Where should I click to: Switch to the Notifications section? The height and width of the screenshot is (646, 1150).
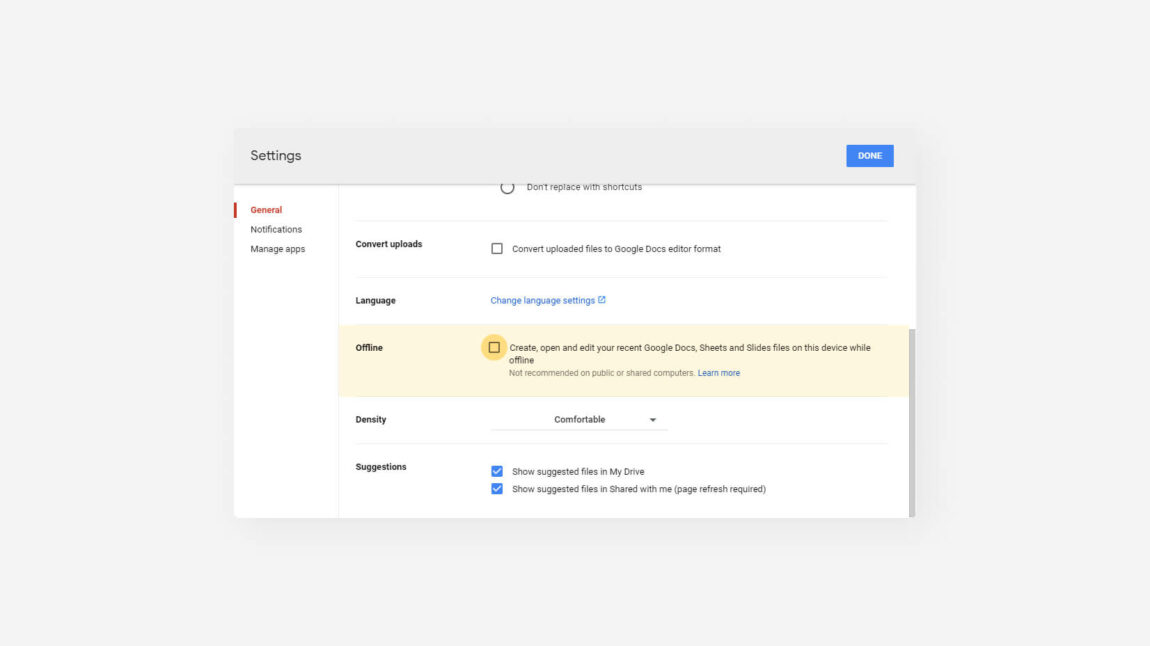277,229
